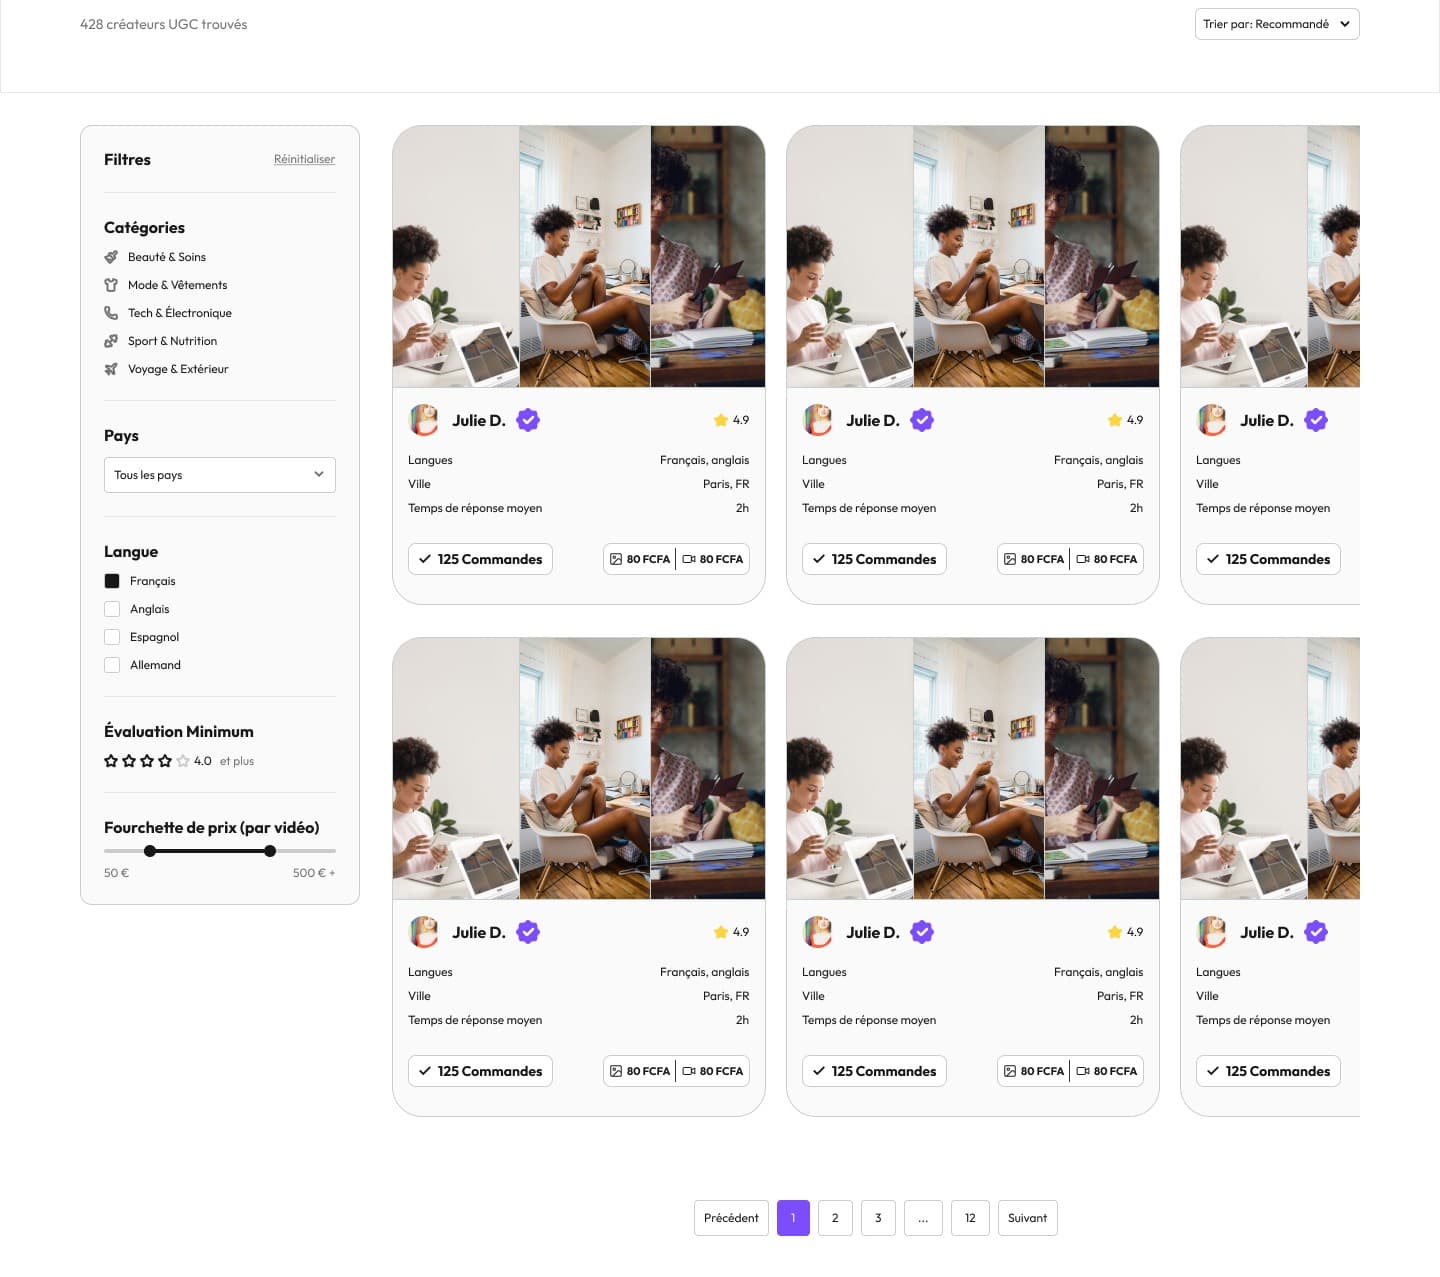Check the Anglais language checkbox

[112, 609]
